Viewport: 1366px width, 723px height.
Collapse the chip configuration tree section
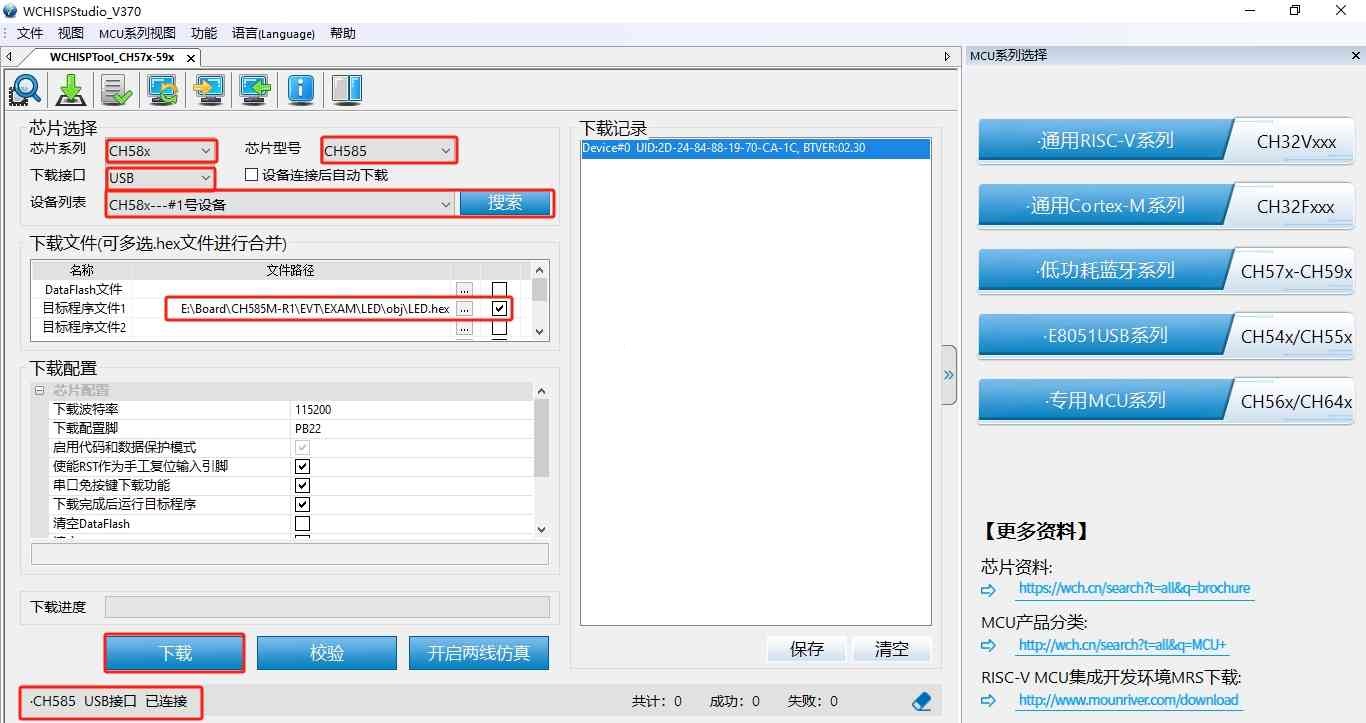click(x=40, y=390)
